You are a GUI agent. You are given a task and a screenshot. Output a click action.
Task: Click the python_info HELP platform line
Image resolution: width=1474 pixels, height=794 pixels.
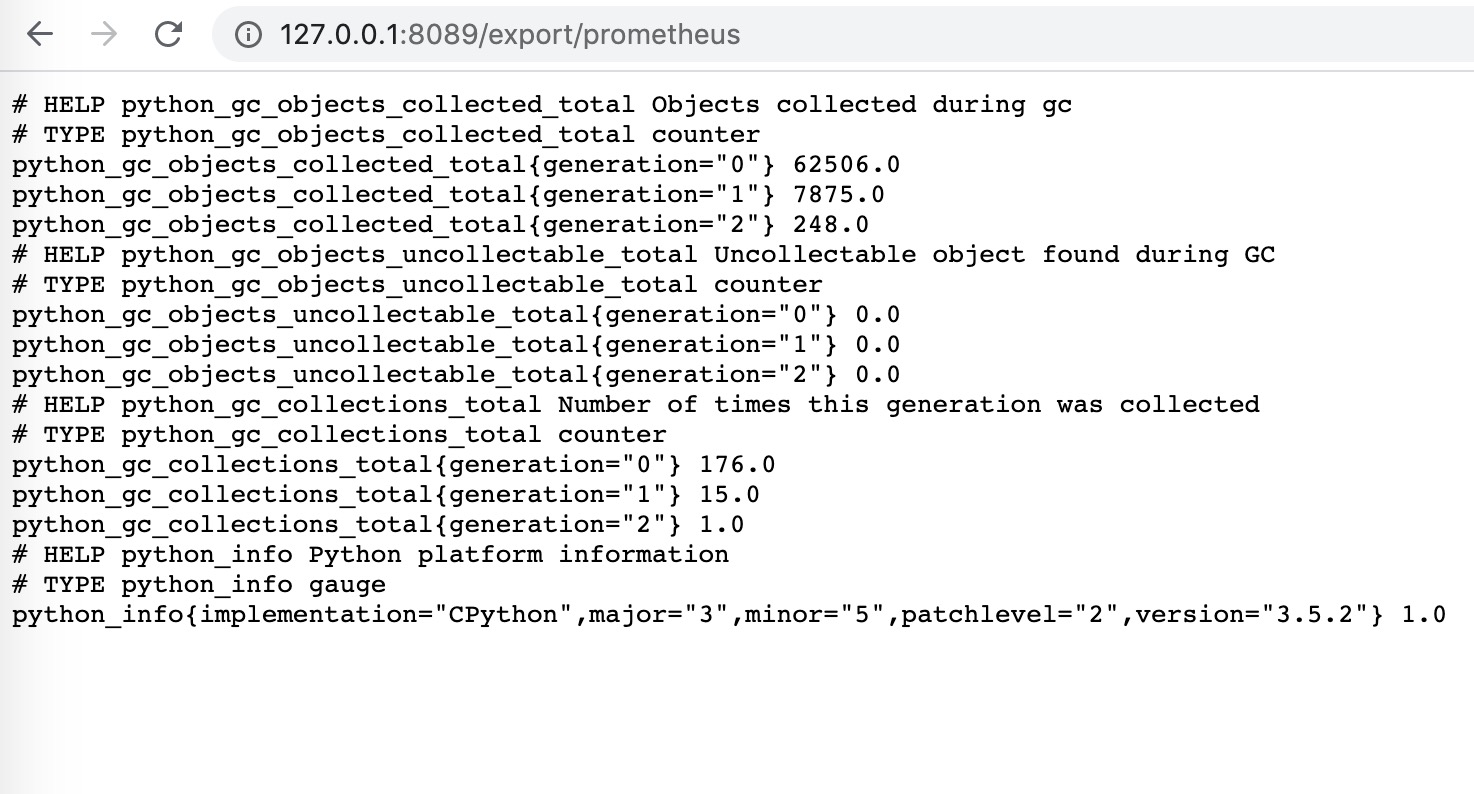370,555
